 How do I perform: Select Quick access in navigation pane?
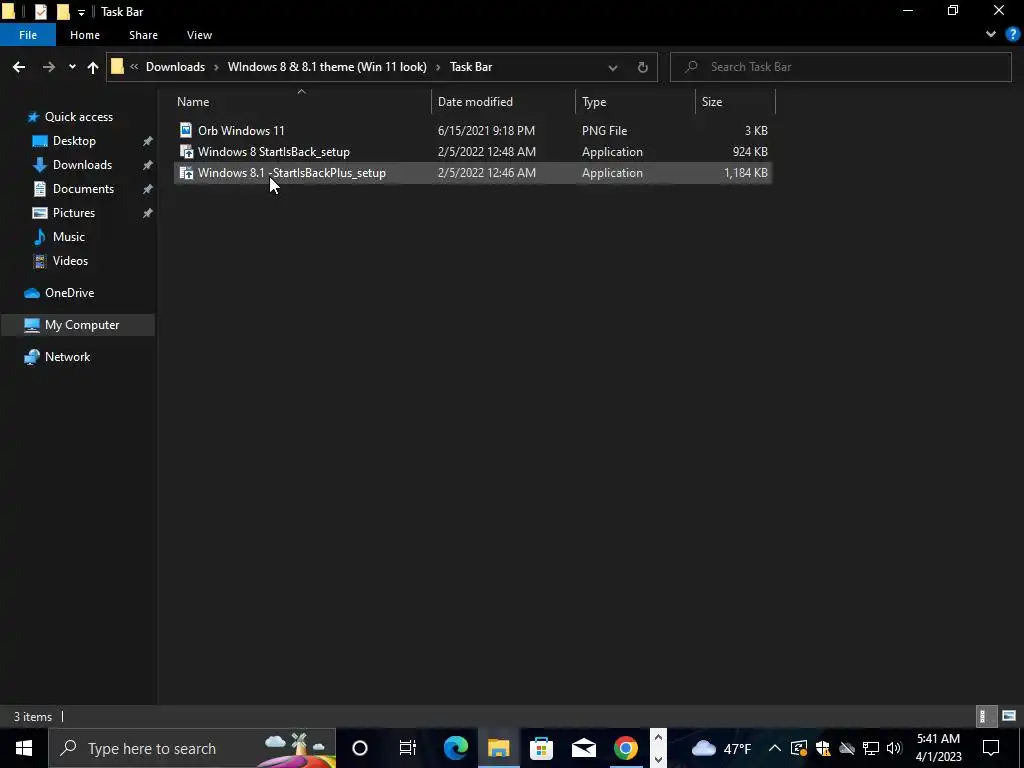point(78,117)
